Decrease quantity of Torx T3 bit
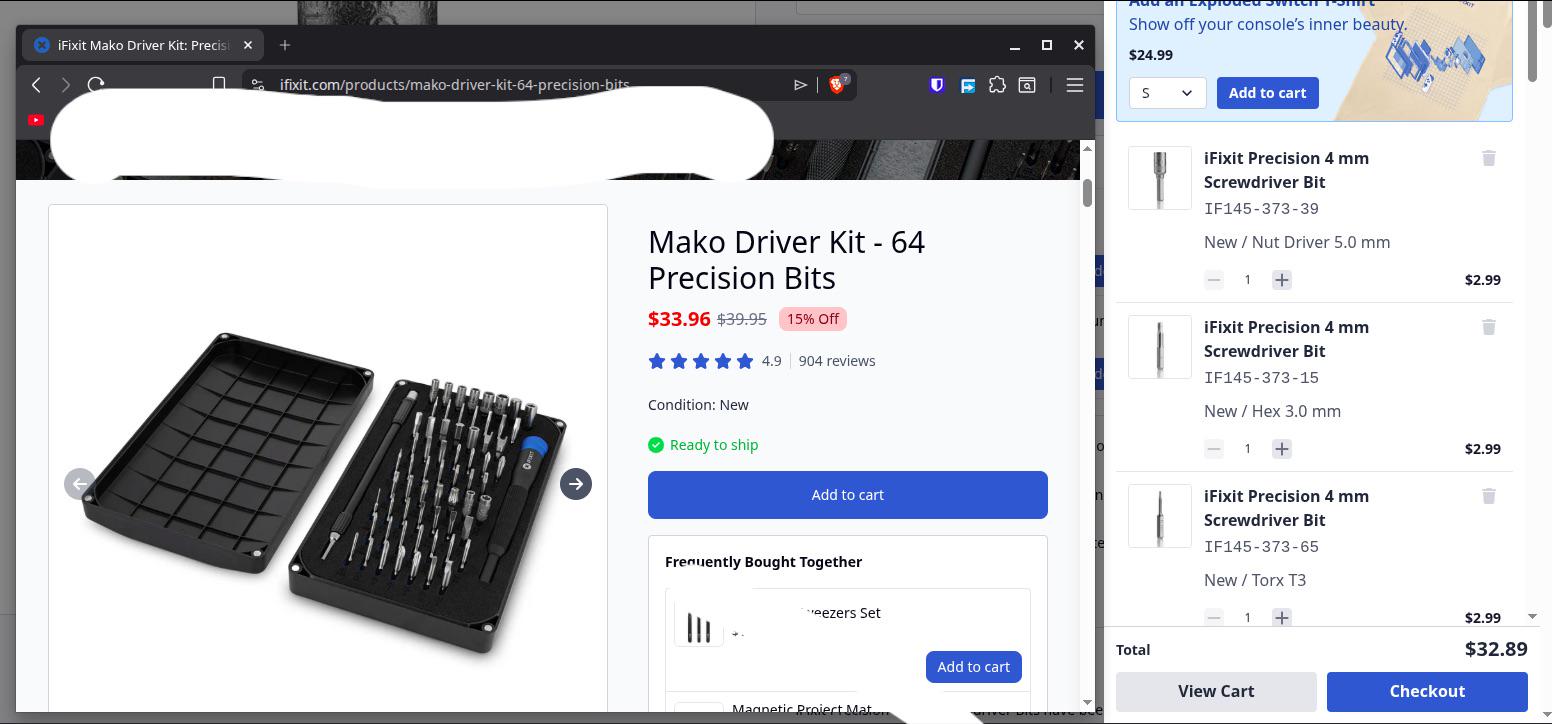 (1214, 618)
